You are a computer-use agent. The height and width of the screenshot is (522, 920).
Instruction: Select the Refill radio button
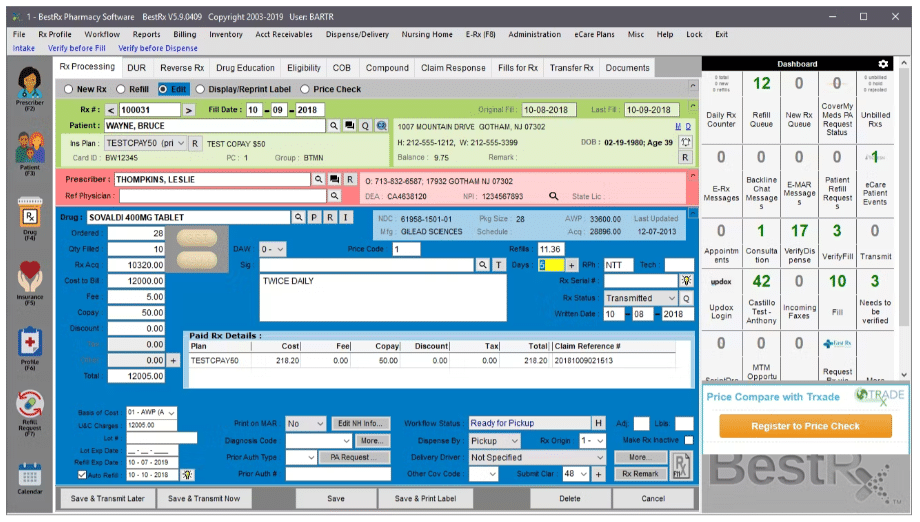(x=120, y=89)
